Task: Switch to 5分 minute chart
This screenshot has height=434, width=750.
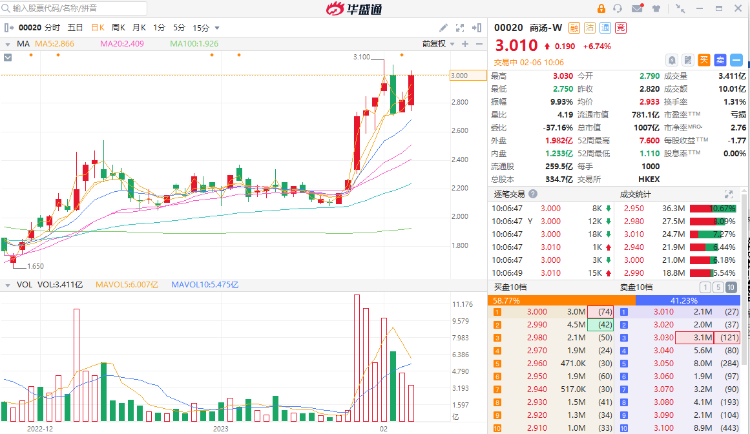Action: (x=179, y=28)
